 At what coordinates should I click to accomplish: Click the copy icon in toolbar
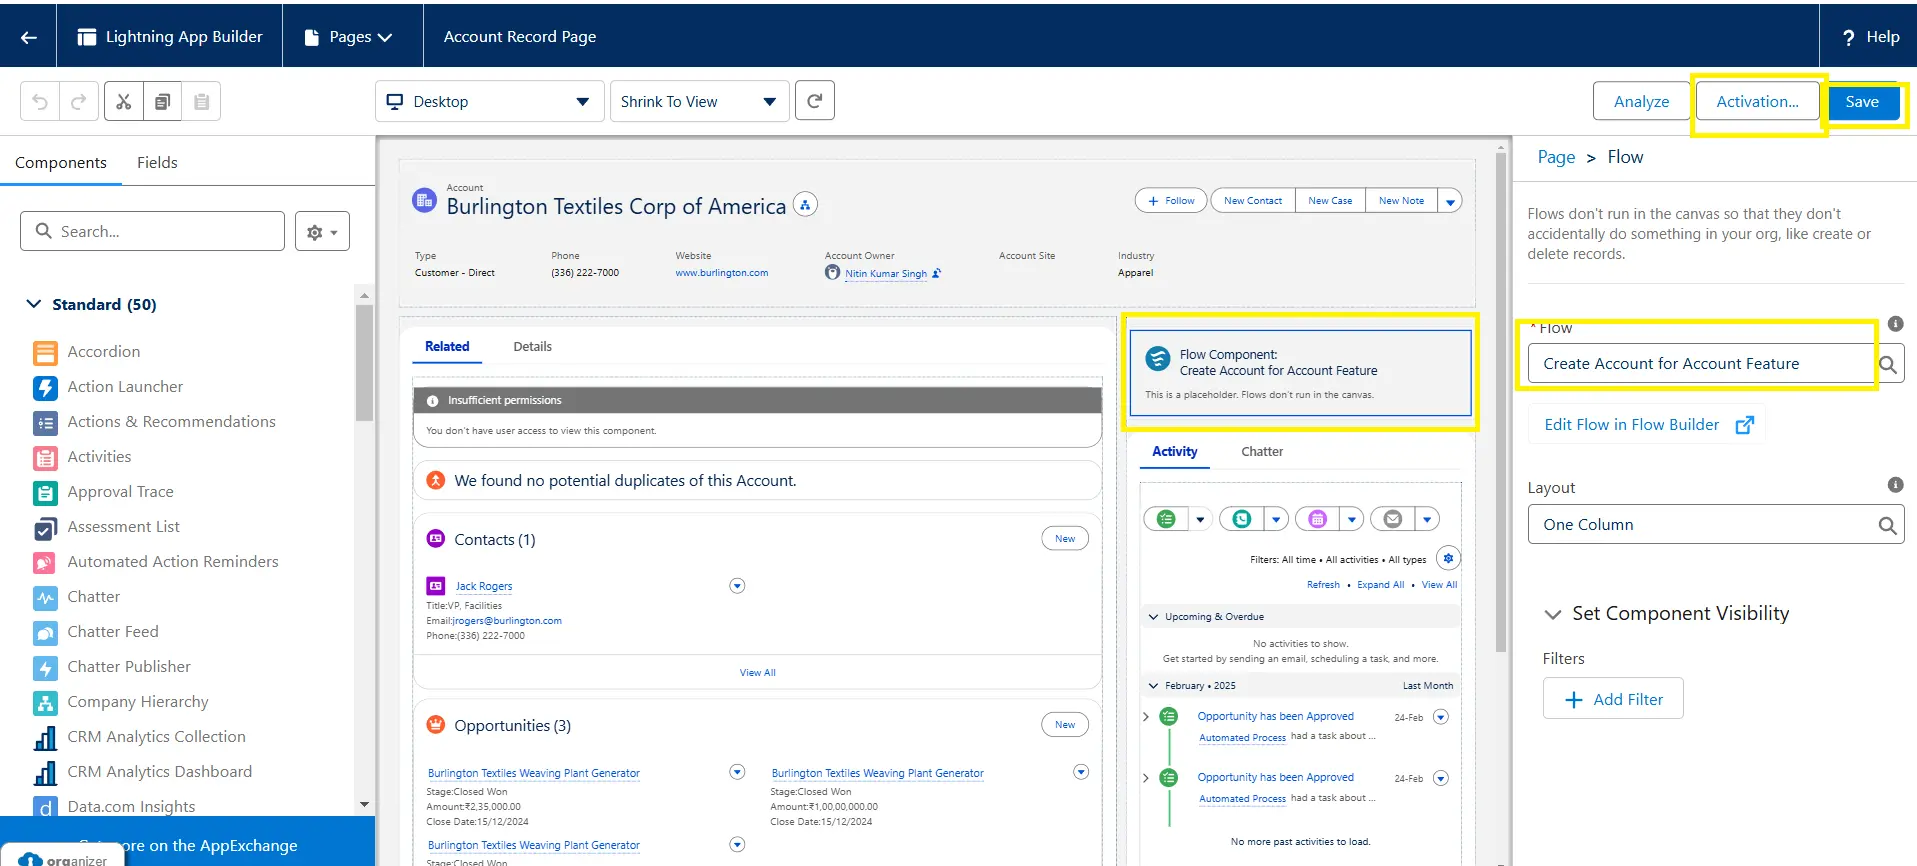(162, 101)
